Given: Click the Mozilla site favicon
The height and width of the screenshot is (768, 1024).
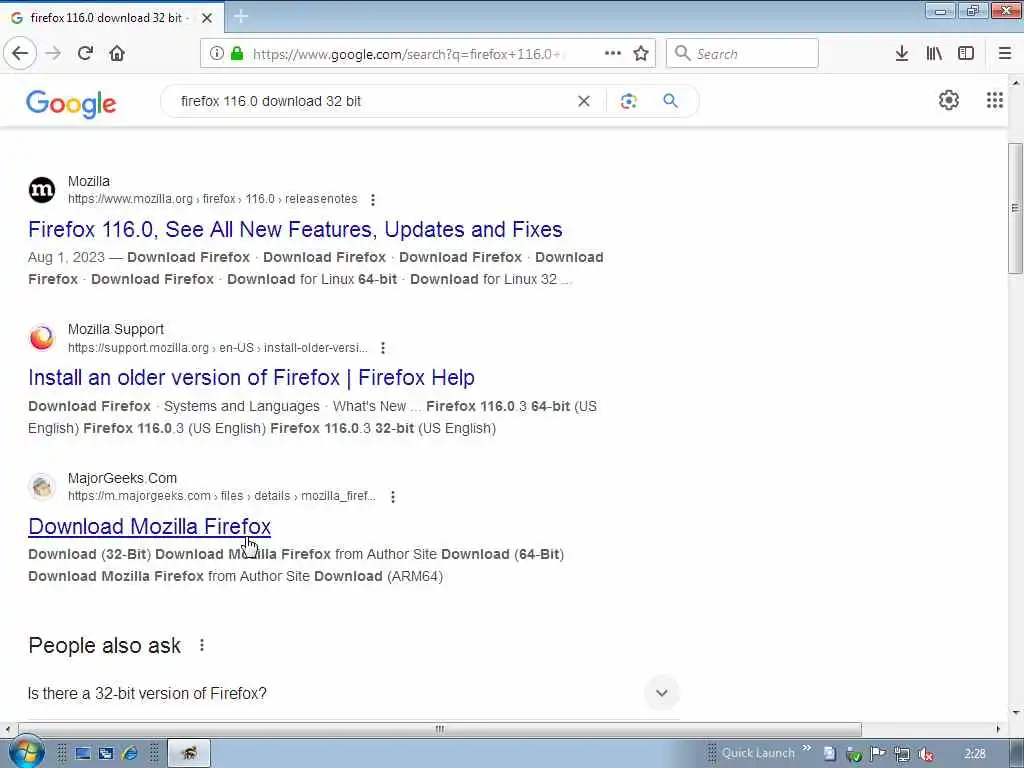Looking at the screenshot, I should pyautogui.click(x=42, y=190).
